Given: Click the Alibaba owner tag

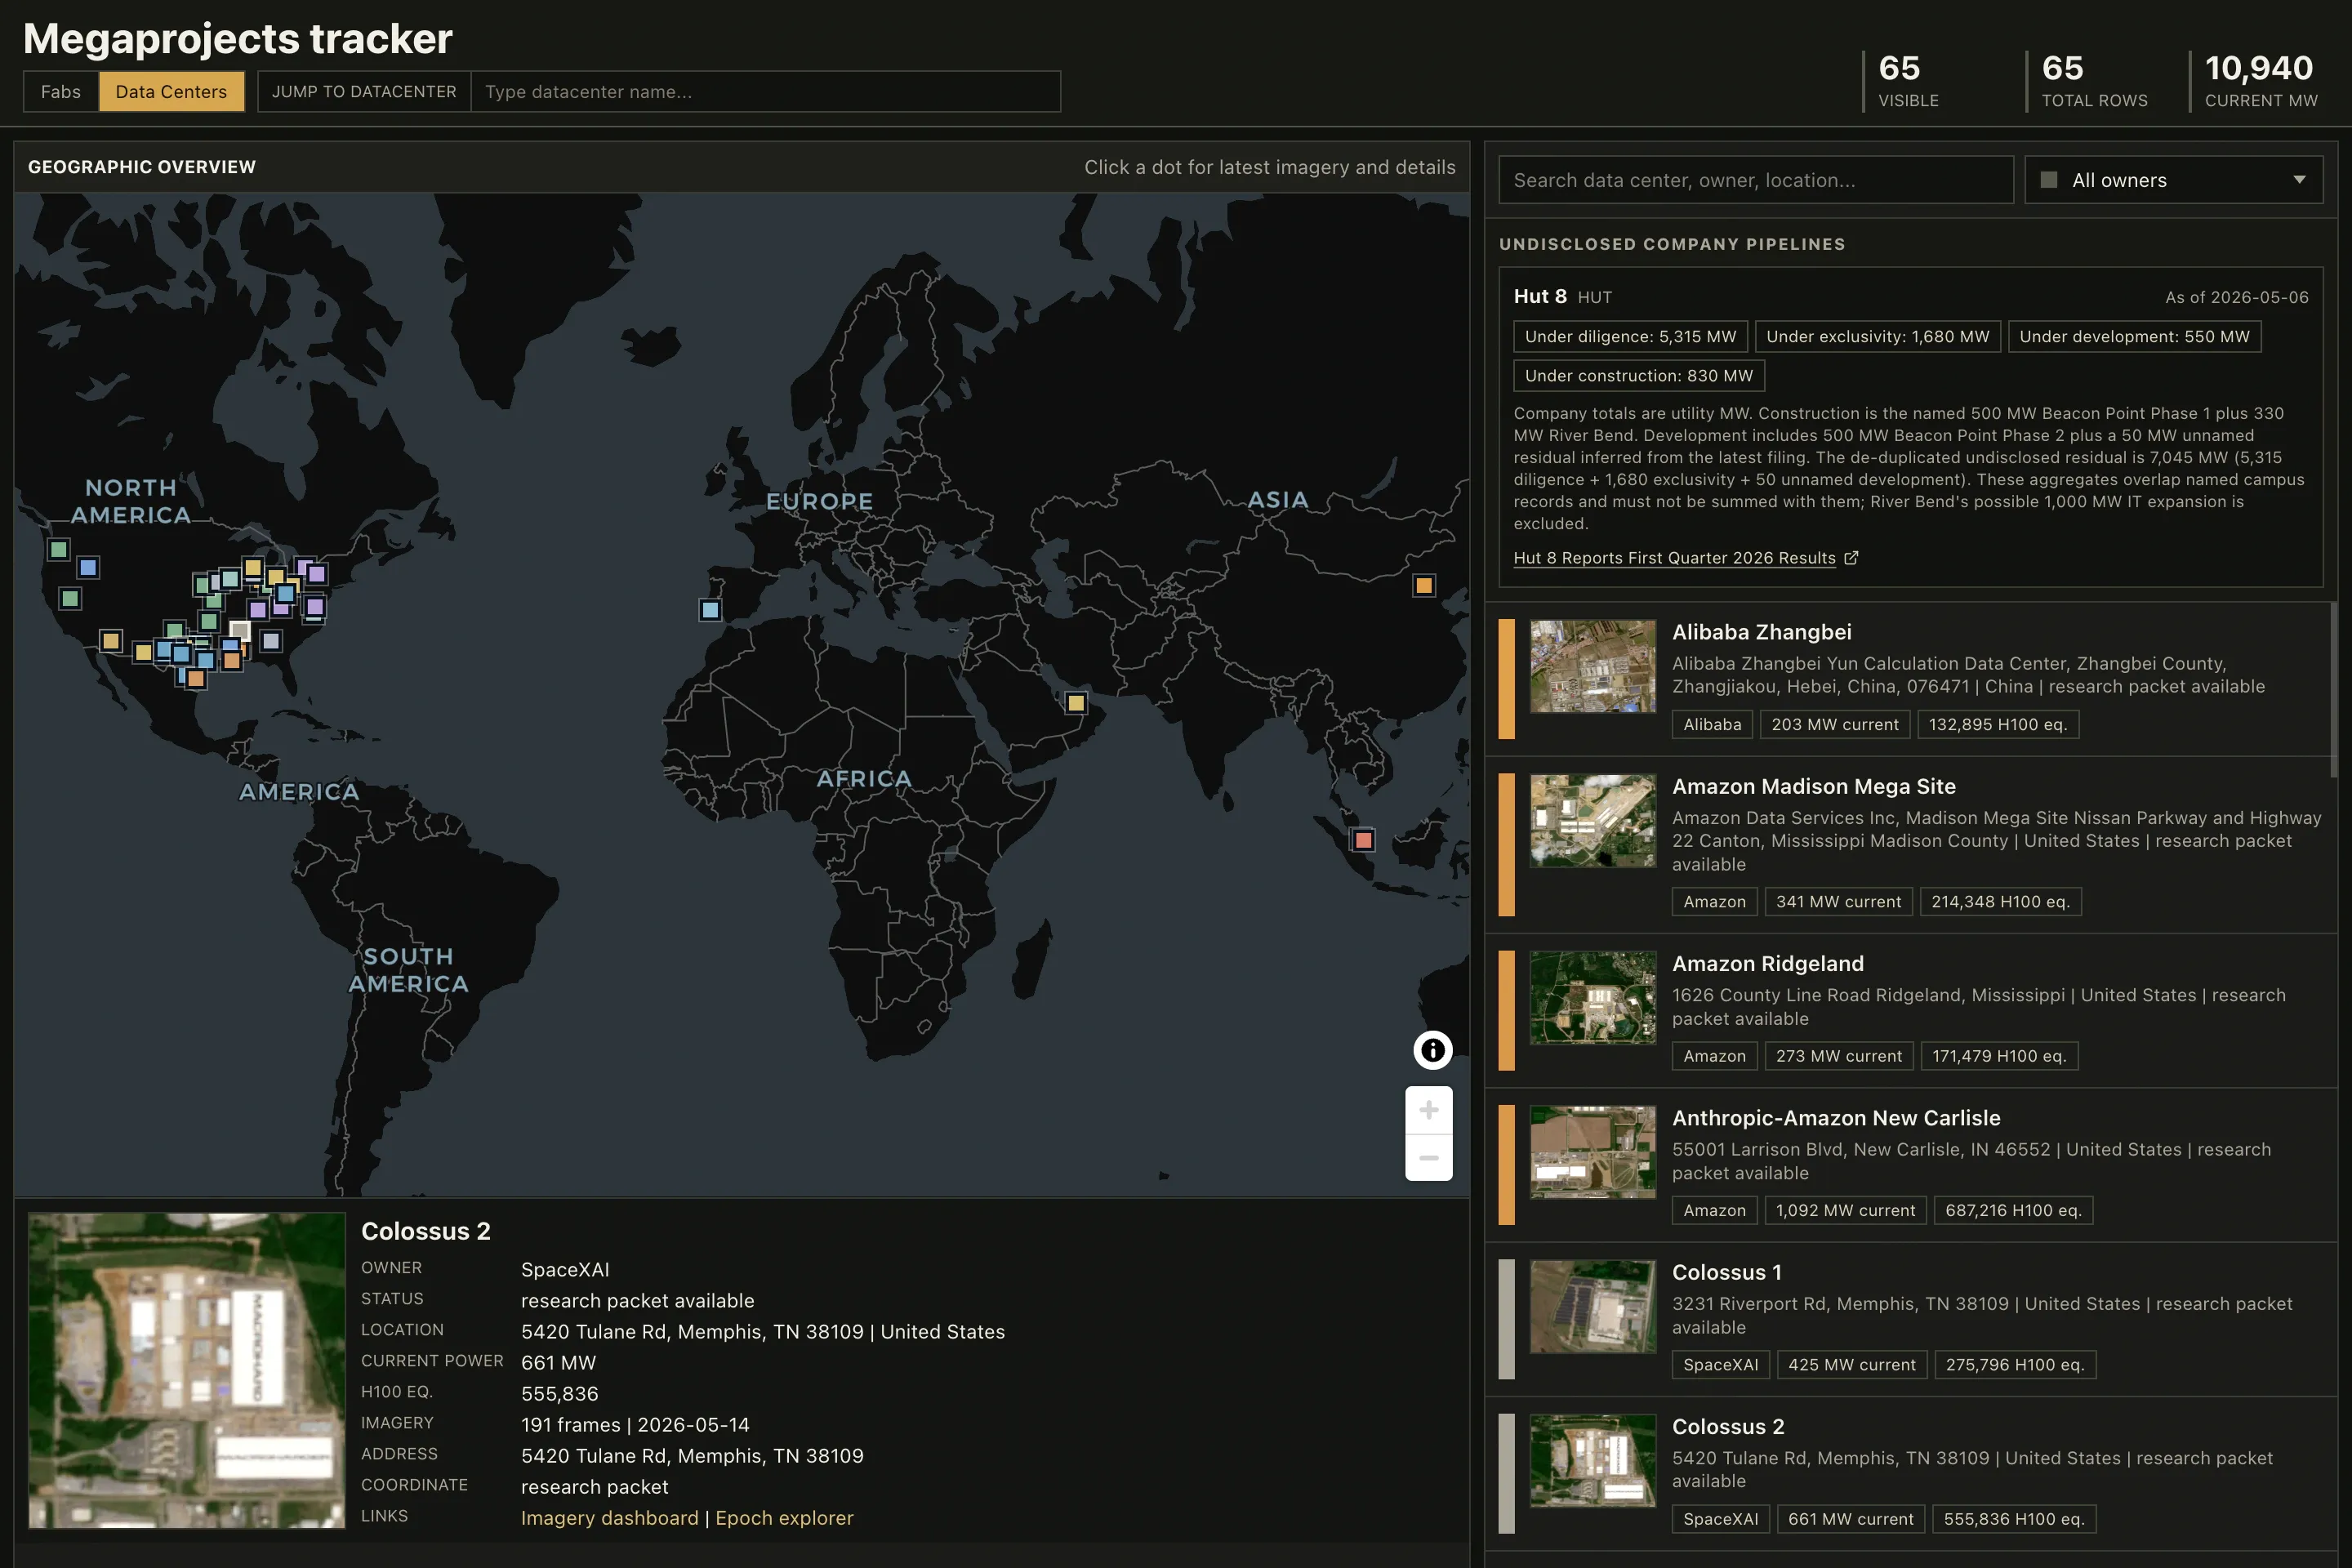Looking at the screenshot, I should (x=1712, y=724).
